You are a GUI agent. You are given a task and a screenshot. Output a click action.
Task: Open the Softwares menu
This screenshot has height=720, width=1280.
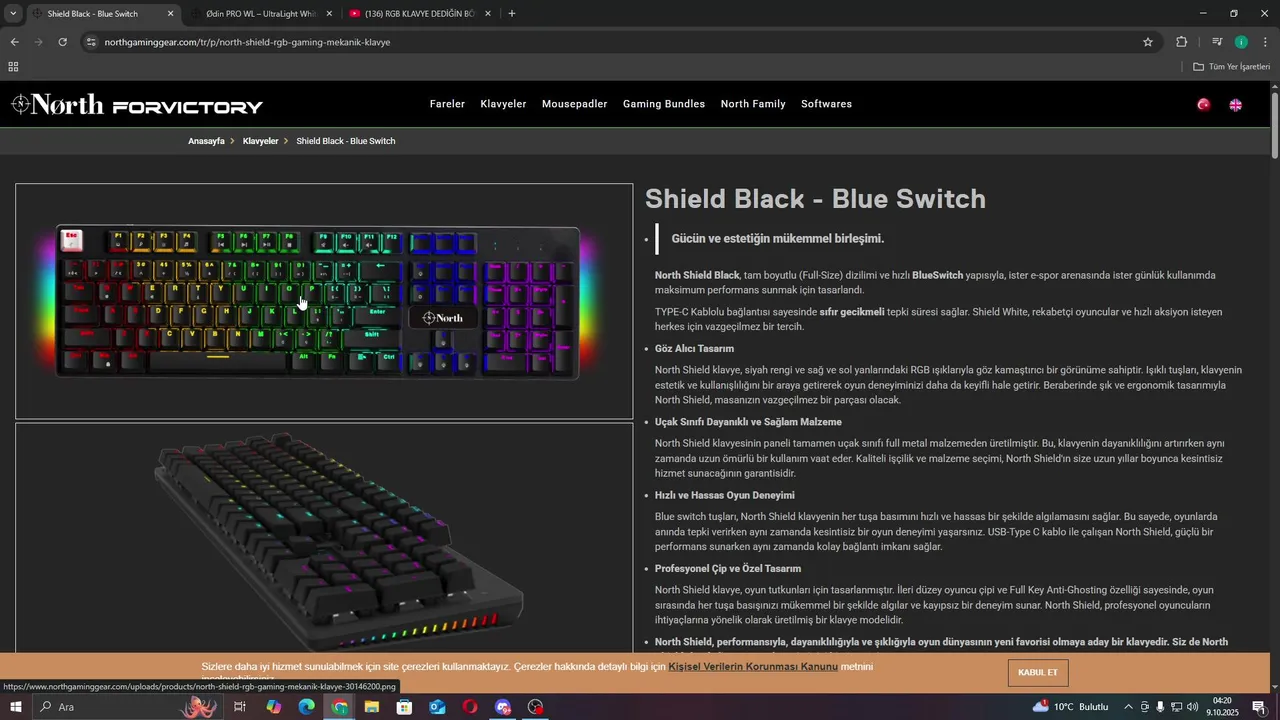(826, 104)
